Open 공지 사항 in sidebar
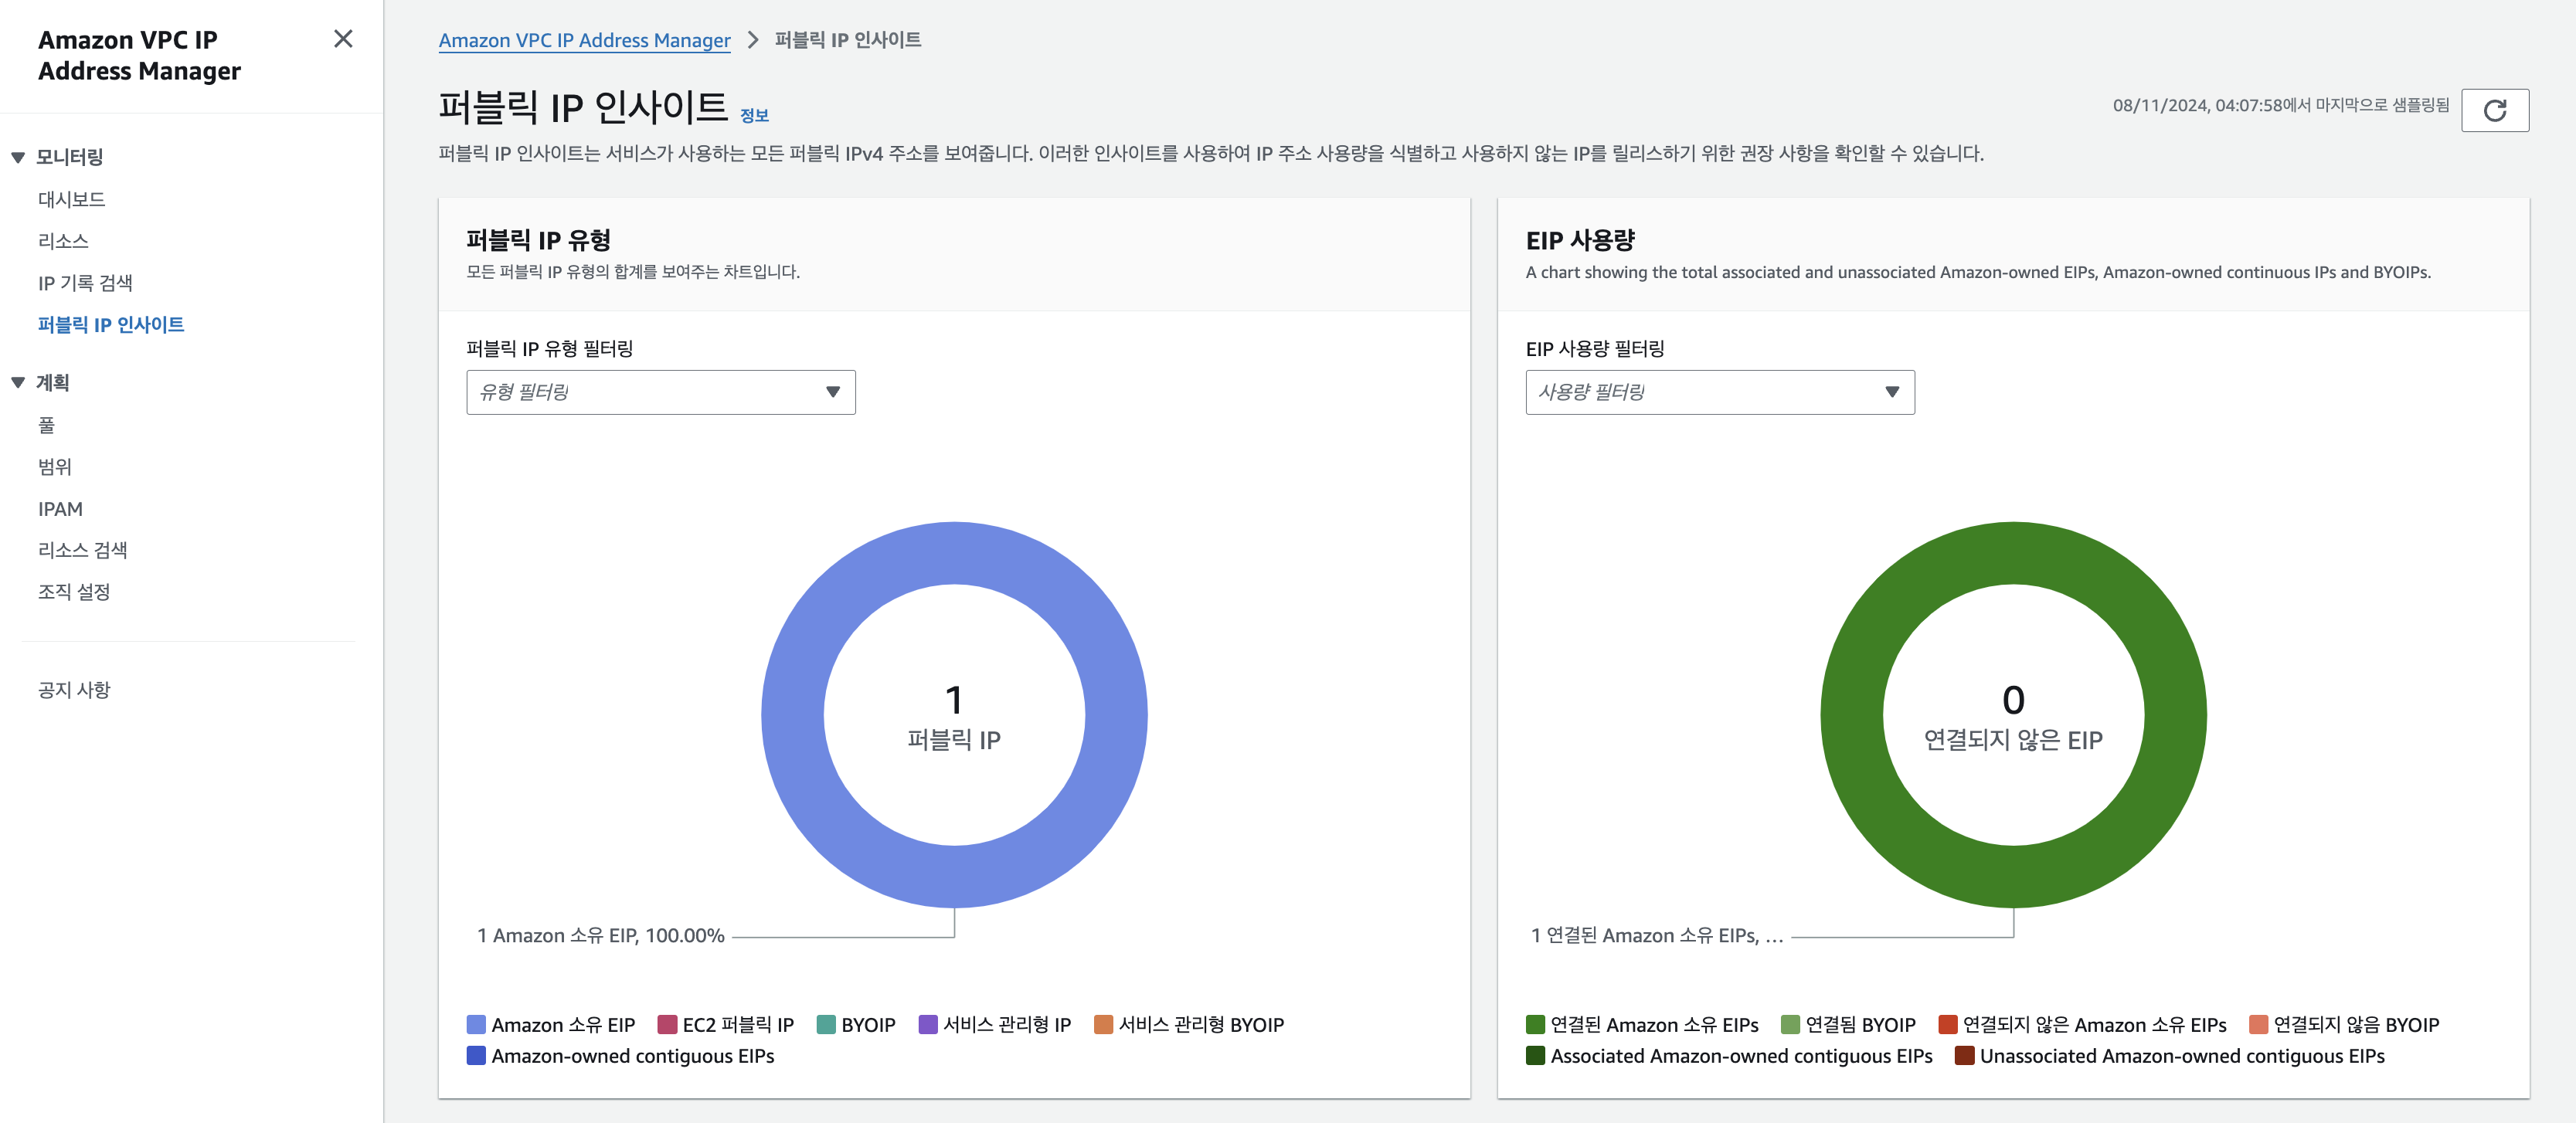The image size is (2576, 1123). point(74,690)
